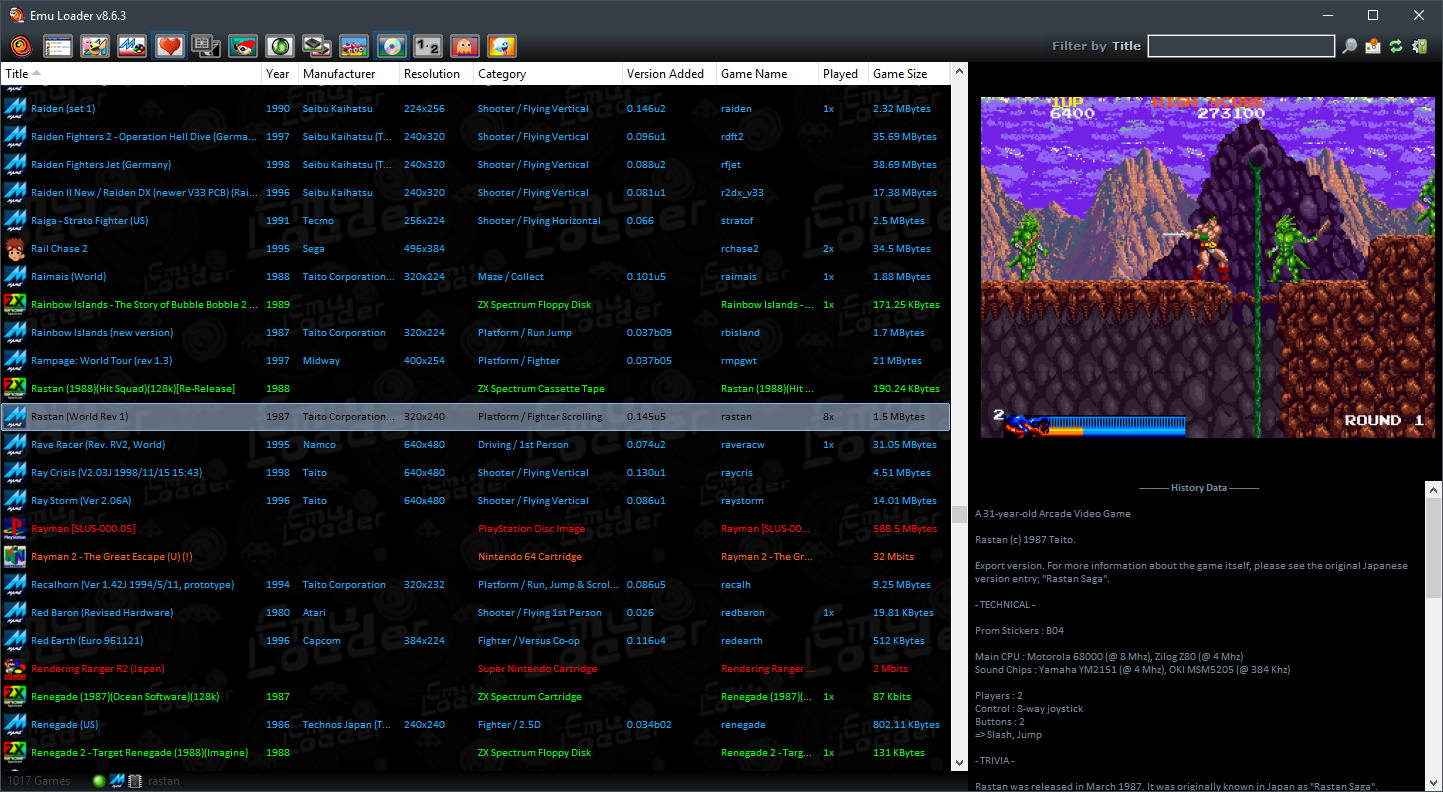The image size is (1443, 792).
Task: Click the orange box beside the magnifier
Action: point(1373,46)
